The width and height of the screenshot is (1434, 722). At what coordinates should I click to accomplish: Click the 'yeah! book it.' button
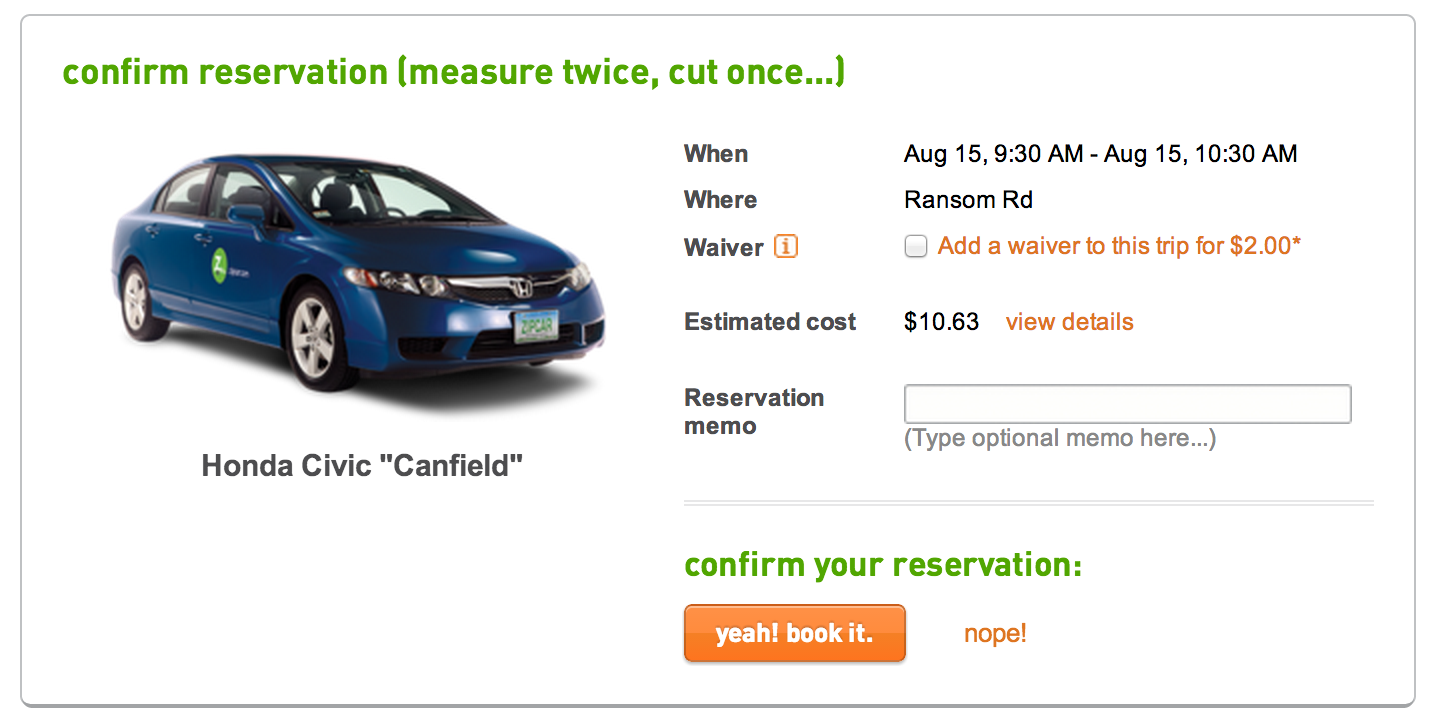pyautogui.click(x=794, y=633)
